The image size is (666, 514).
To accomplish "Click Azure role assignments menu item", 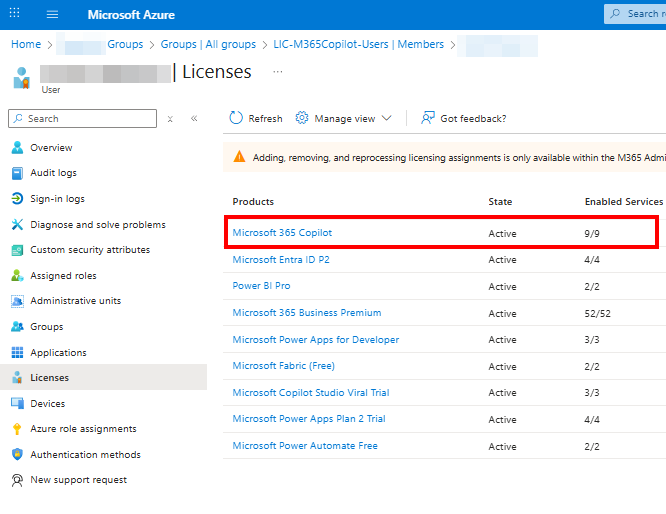I will 83,429.
